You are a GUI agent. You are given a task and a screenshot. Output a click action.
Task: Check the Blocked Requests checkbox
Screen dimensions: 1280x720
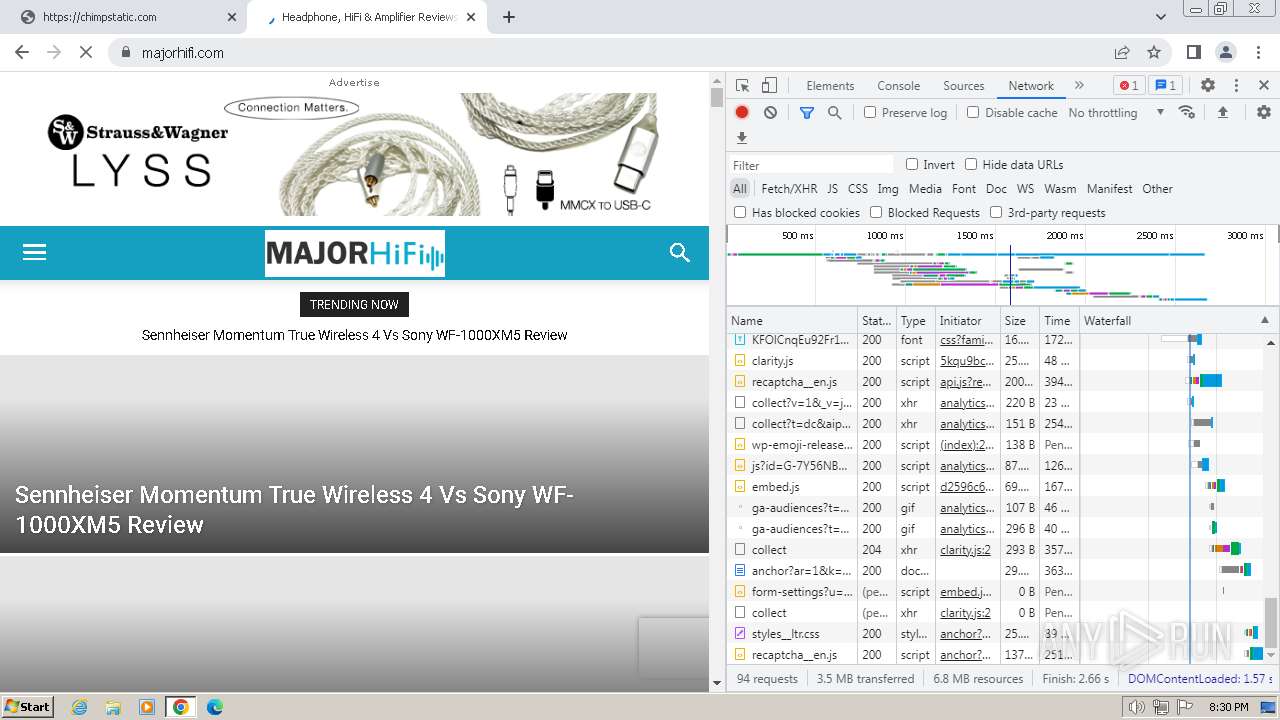pyautogui.click(x=876, y=212)
